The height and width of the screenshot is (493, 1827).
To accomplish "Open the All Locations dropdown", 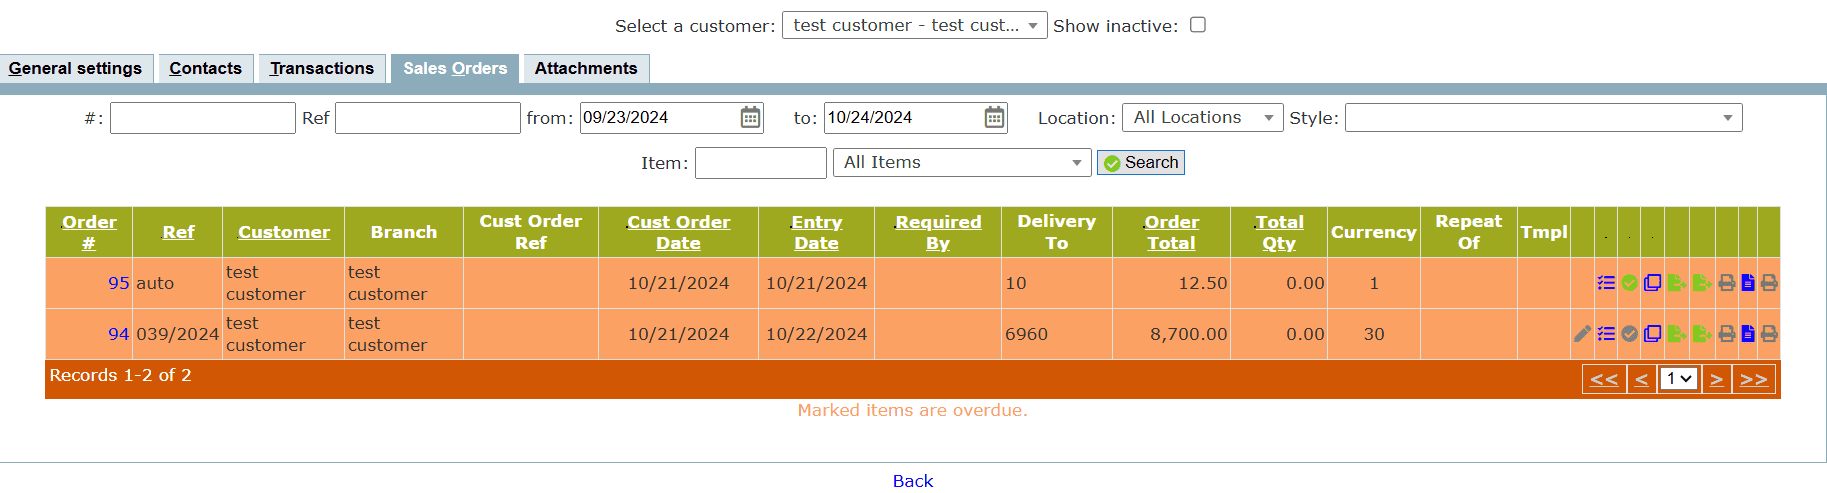I will point(1202,118).
